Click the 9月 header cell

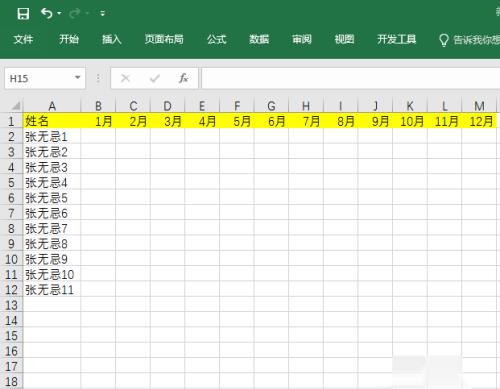click(375, 121)
